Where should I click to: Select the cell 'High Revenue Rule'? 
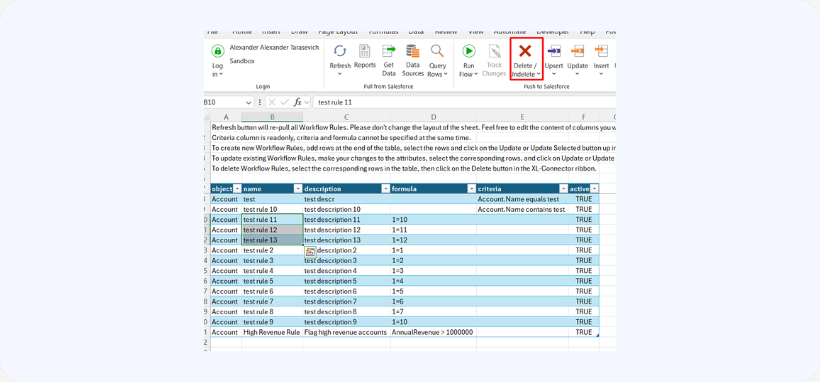pos(272,332)
